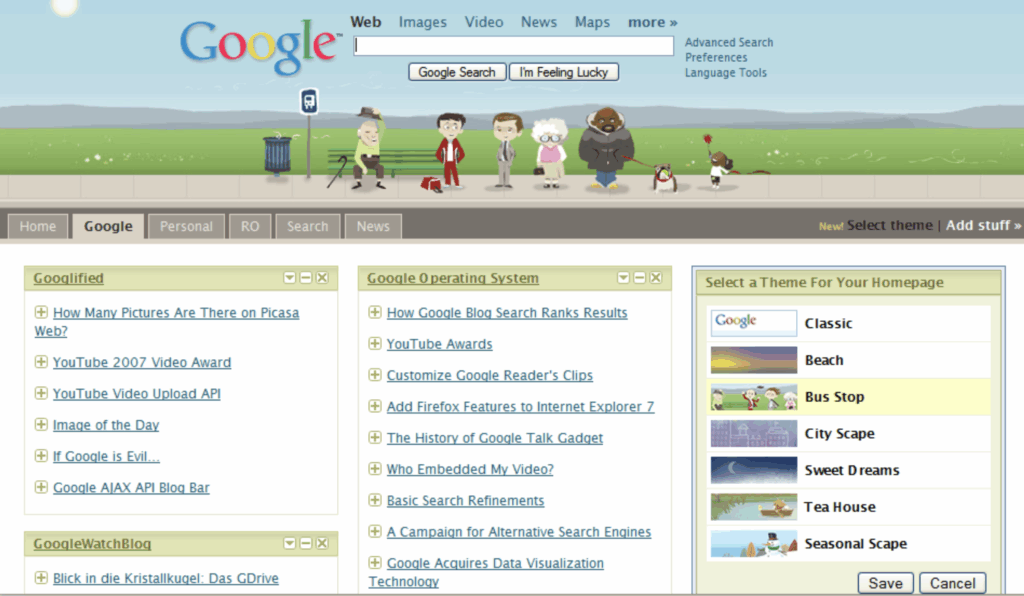Close the Google Operating System widget
The height and width of the screenshot is (596, 1024).
pos(657,278)
